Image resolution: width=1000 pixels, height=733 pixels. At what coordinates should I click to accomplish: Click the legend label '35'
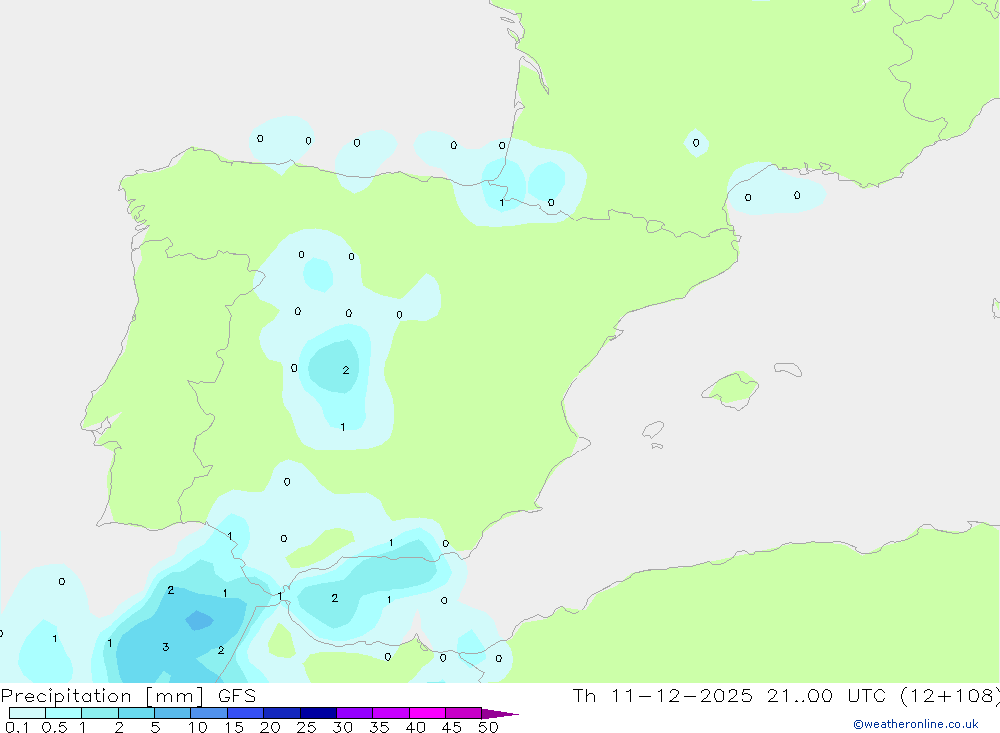(379, 727)
